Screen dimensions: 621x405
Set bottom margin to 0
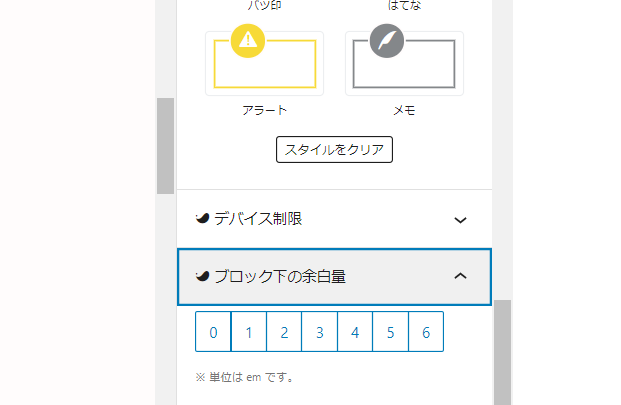click(x=213, y=332)
